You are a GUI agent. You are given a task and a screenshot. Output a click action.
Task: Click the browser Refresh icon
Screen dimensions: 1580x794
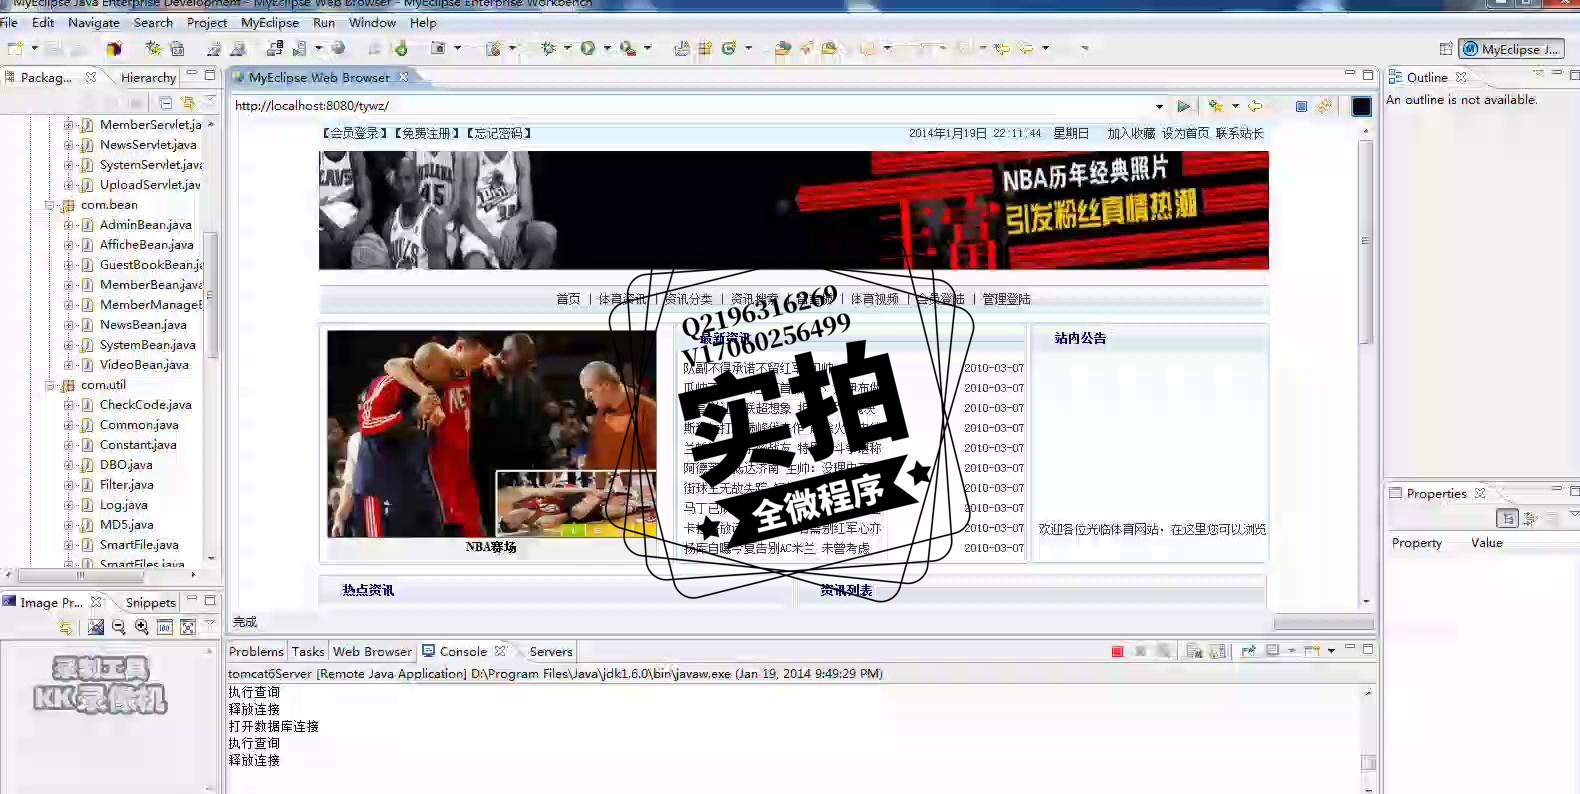1324,106
